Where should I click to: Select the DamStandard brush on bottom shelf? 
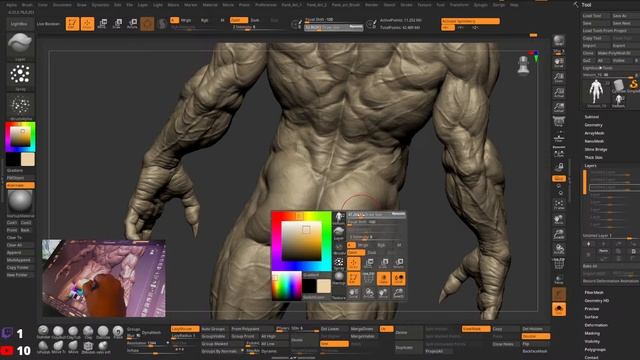tap(103, 332)
